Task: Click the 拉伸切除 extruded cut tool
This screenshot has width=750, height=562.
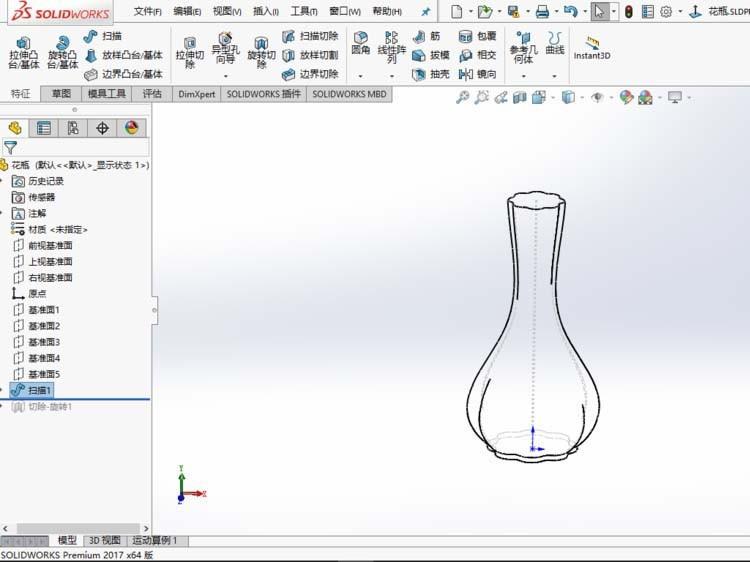Action: [x=190, y=53]
